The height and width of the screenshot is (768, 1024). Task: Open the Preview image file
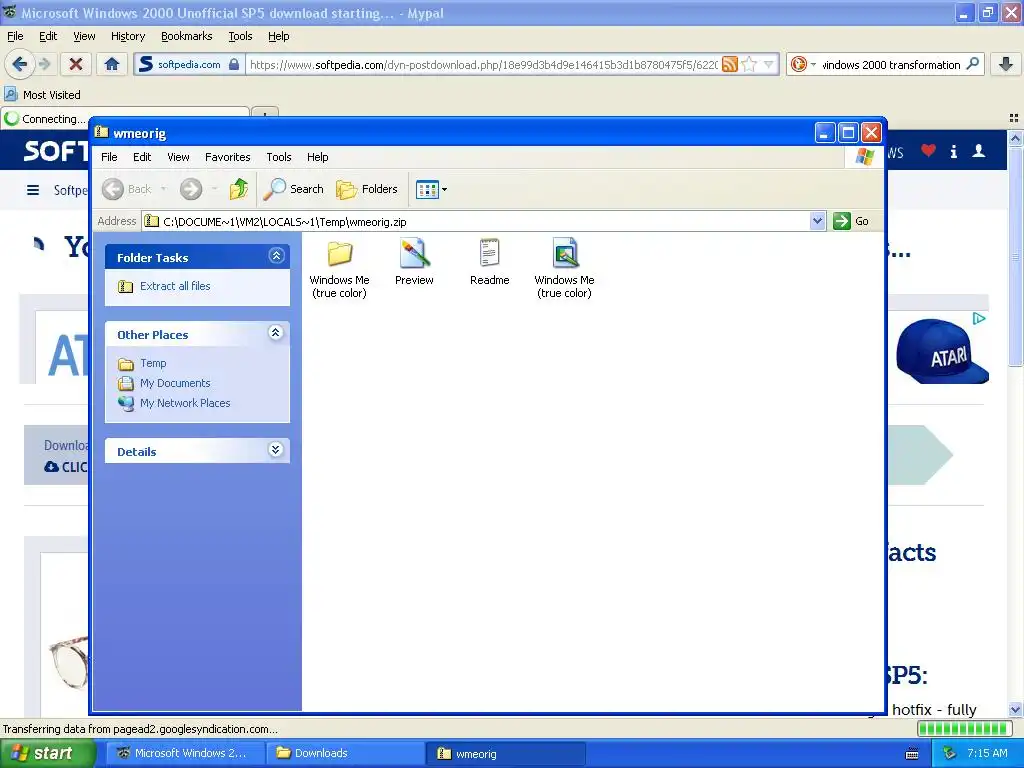tap(414, 262)
